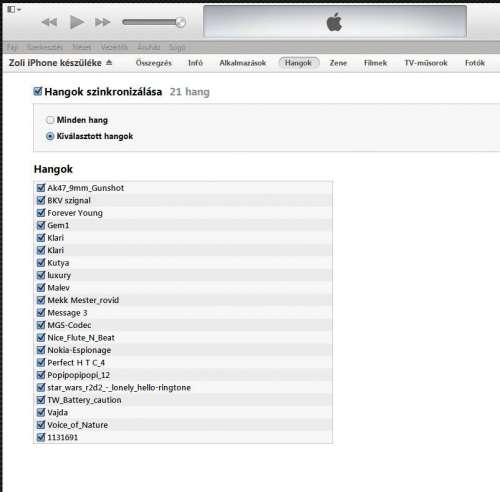Click the Hangok list heading

[x=53, y=169]
